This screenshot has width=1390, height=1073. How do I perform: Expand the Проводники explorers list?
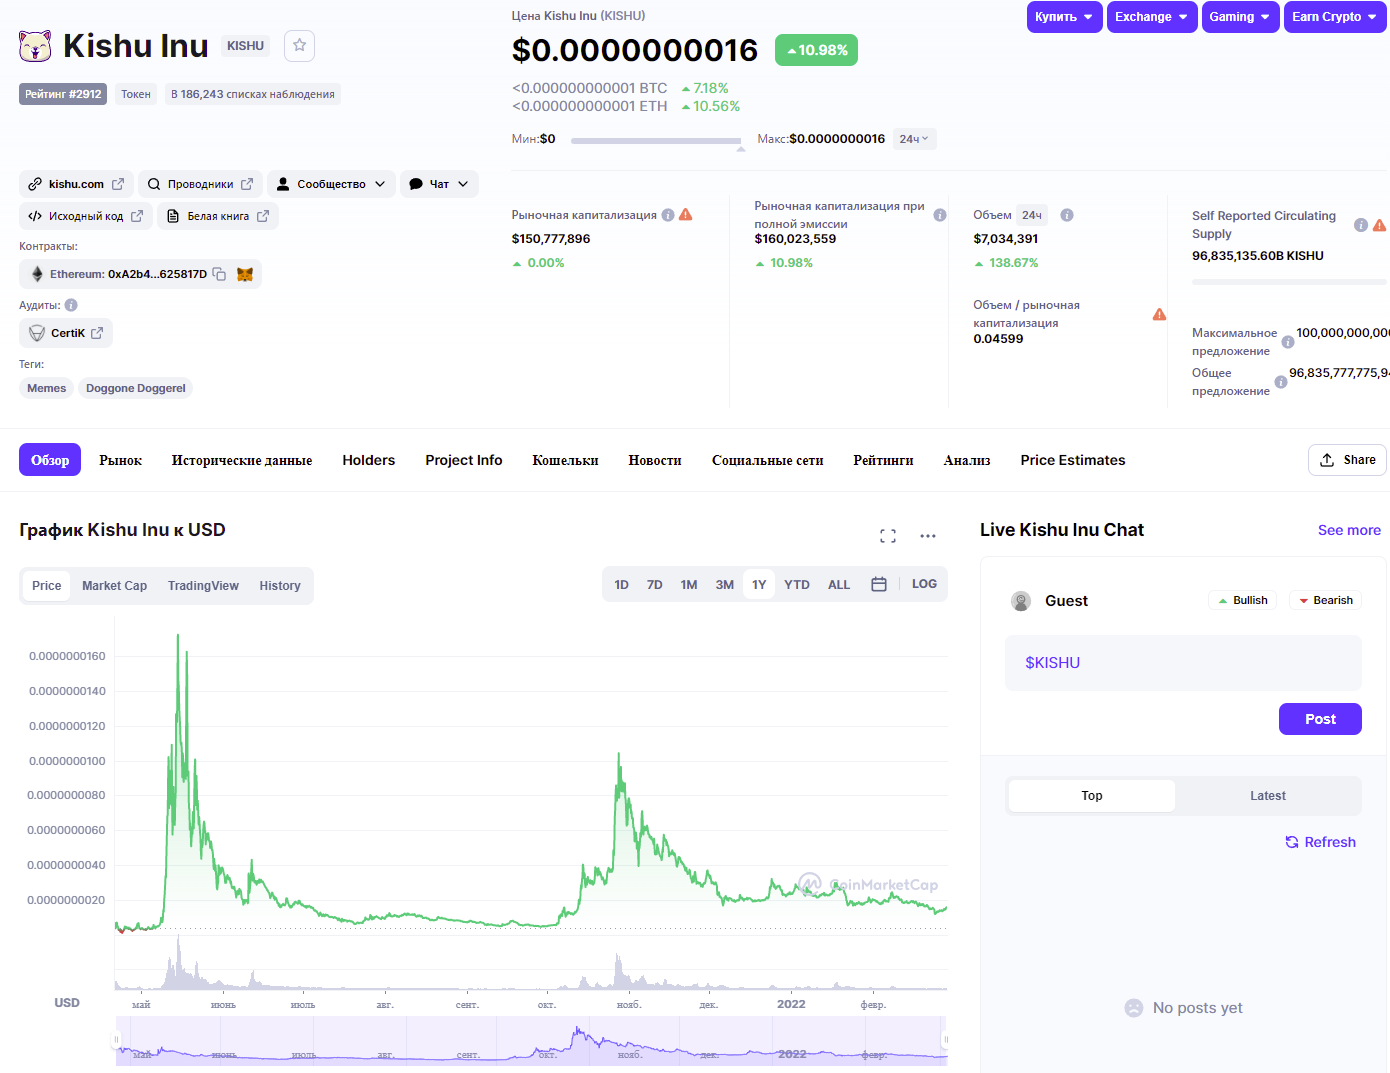pyautogui.click(x=200, y=184)
